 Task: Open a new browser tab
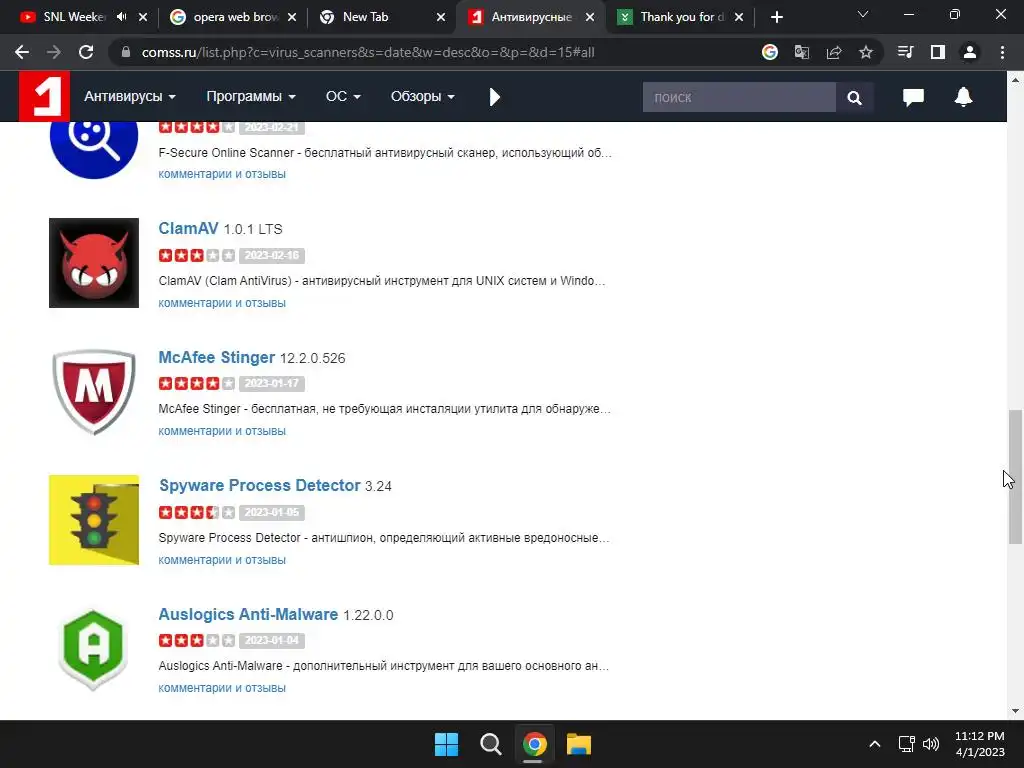click(x=776, y=17)
